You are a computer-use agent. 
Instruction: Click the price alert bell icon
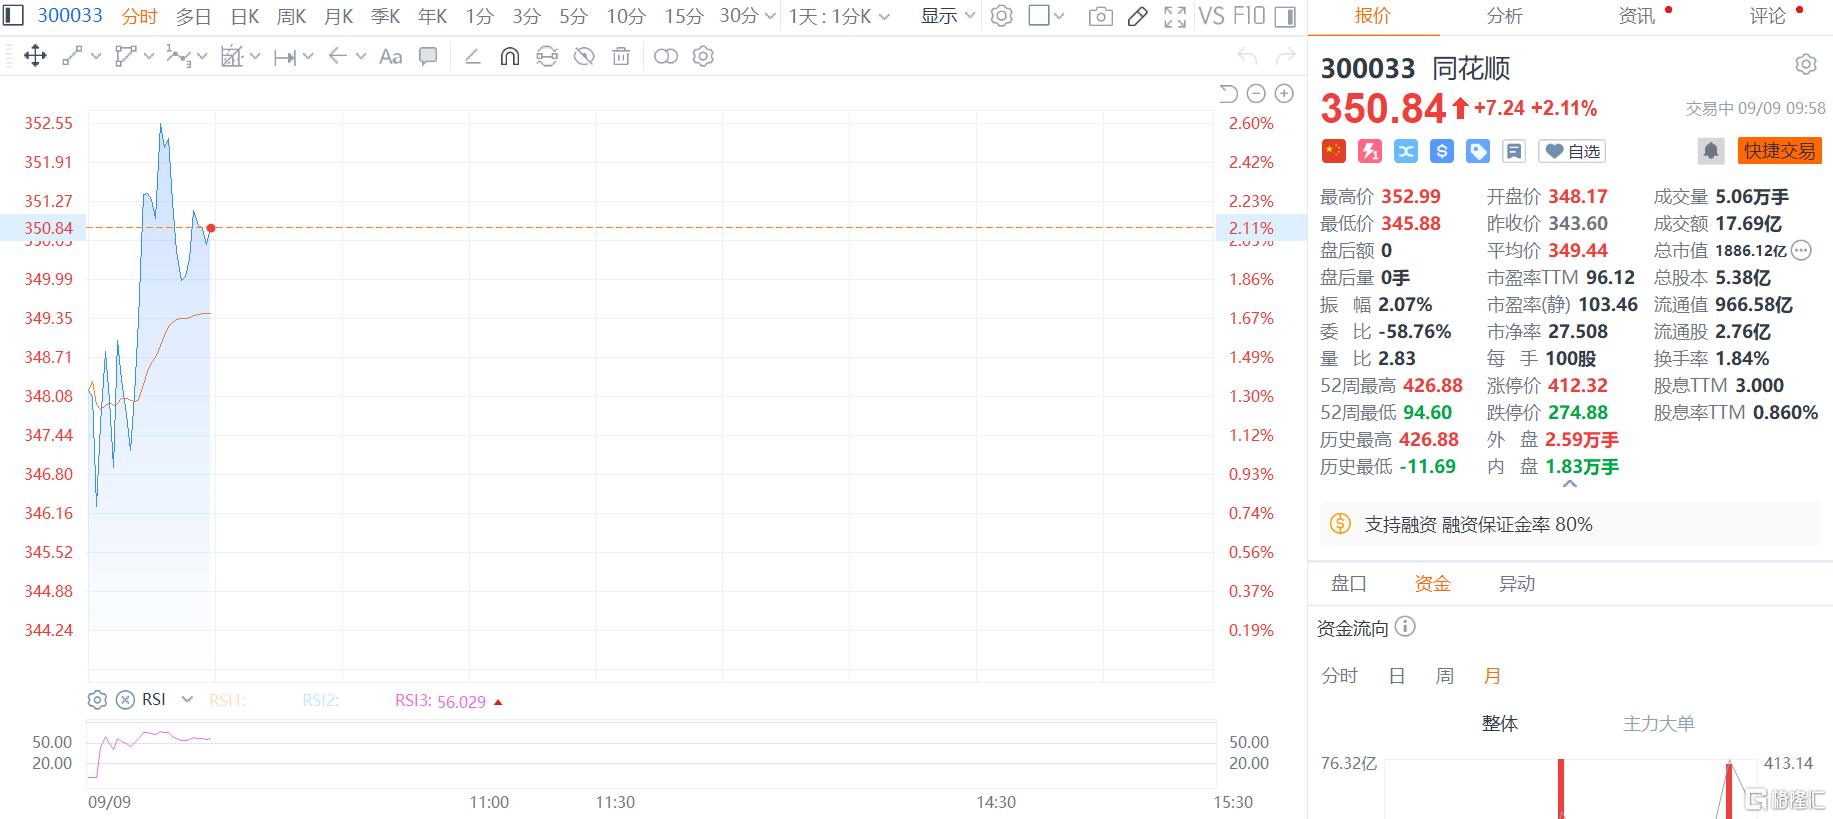point(1710,151)
